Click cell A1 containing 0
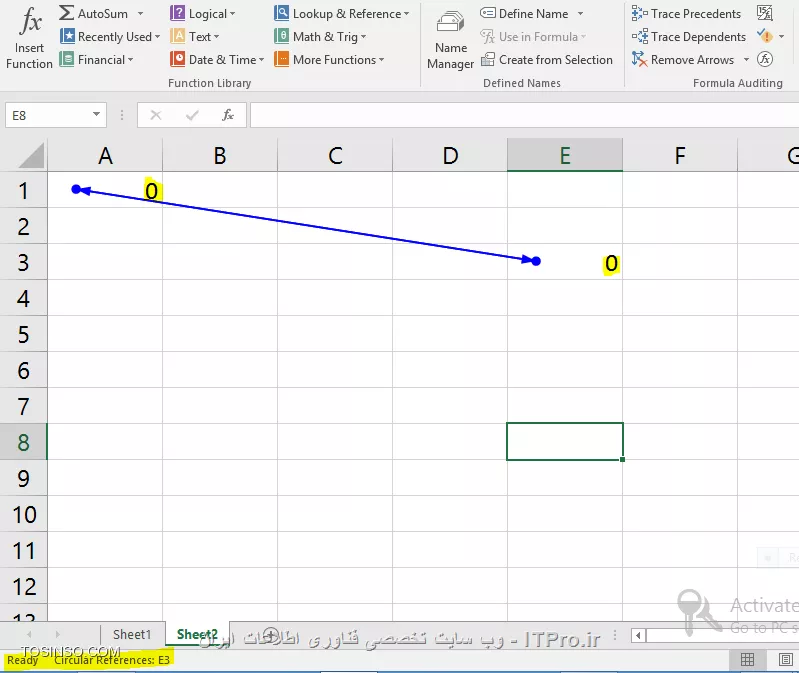Image resolution: width=799 pixels, height=673 pixels. click(105, 190)
